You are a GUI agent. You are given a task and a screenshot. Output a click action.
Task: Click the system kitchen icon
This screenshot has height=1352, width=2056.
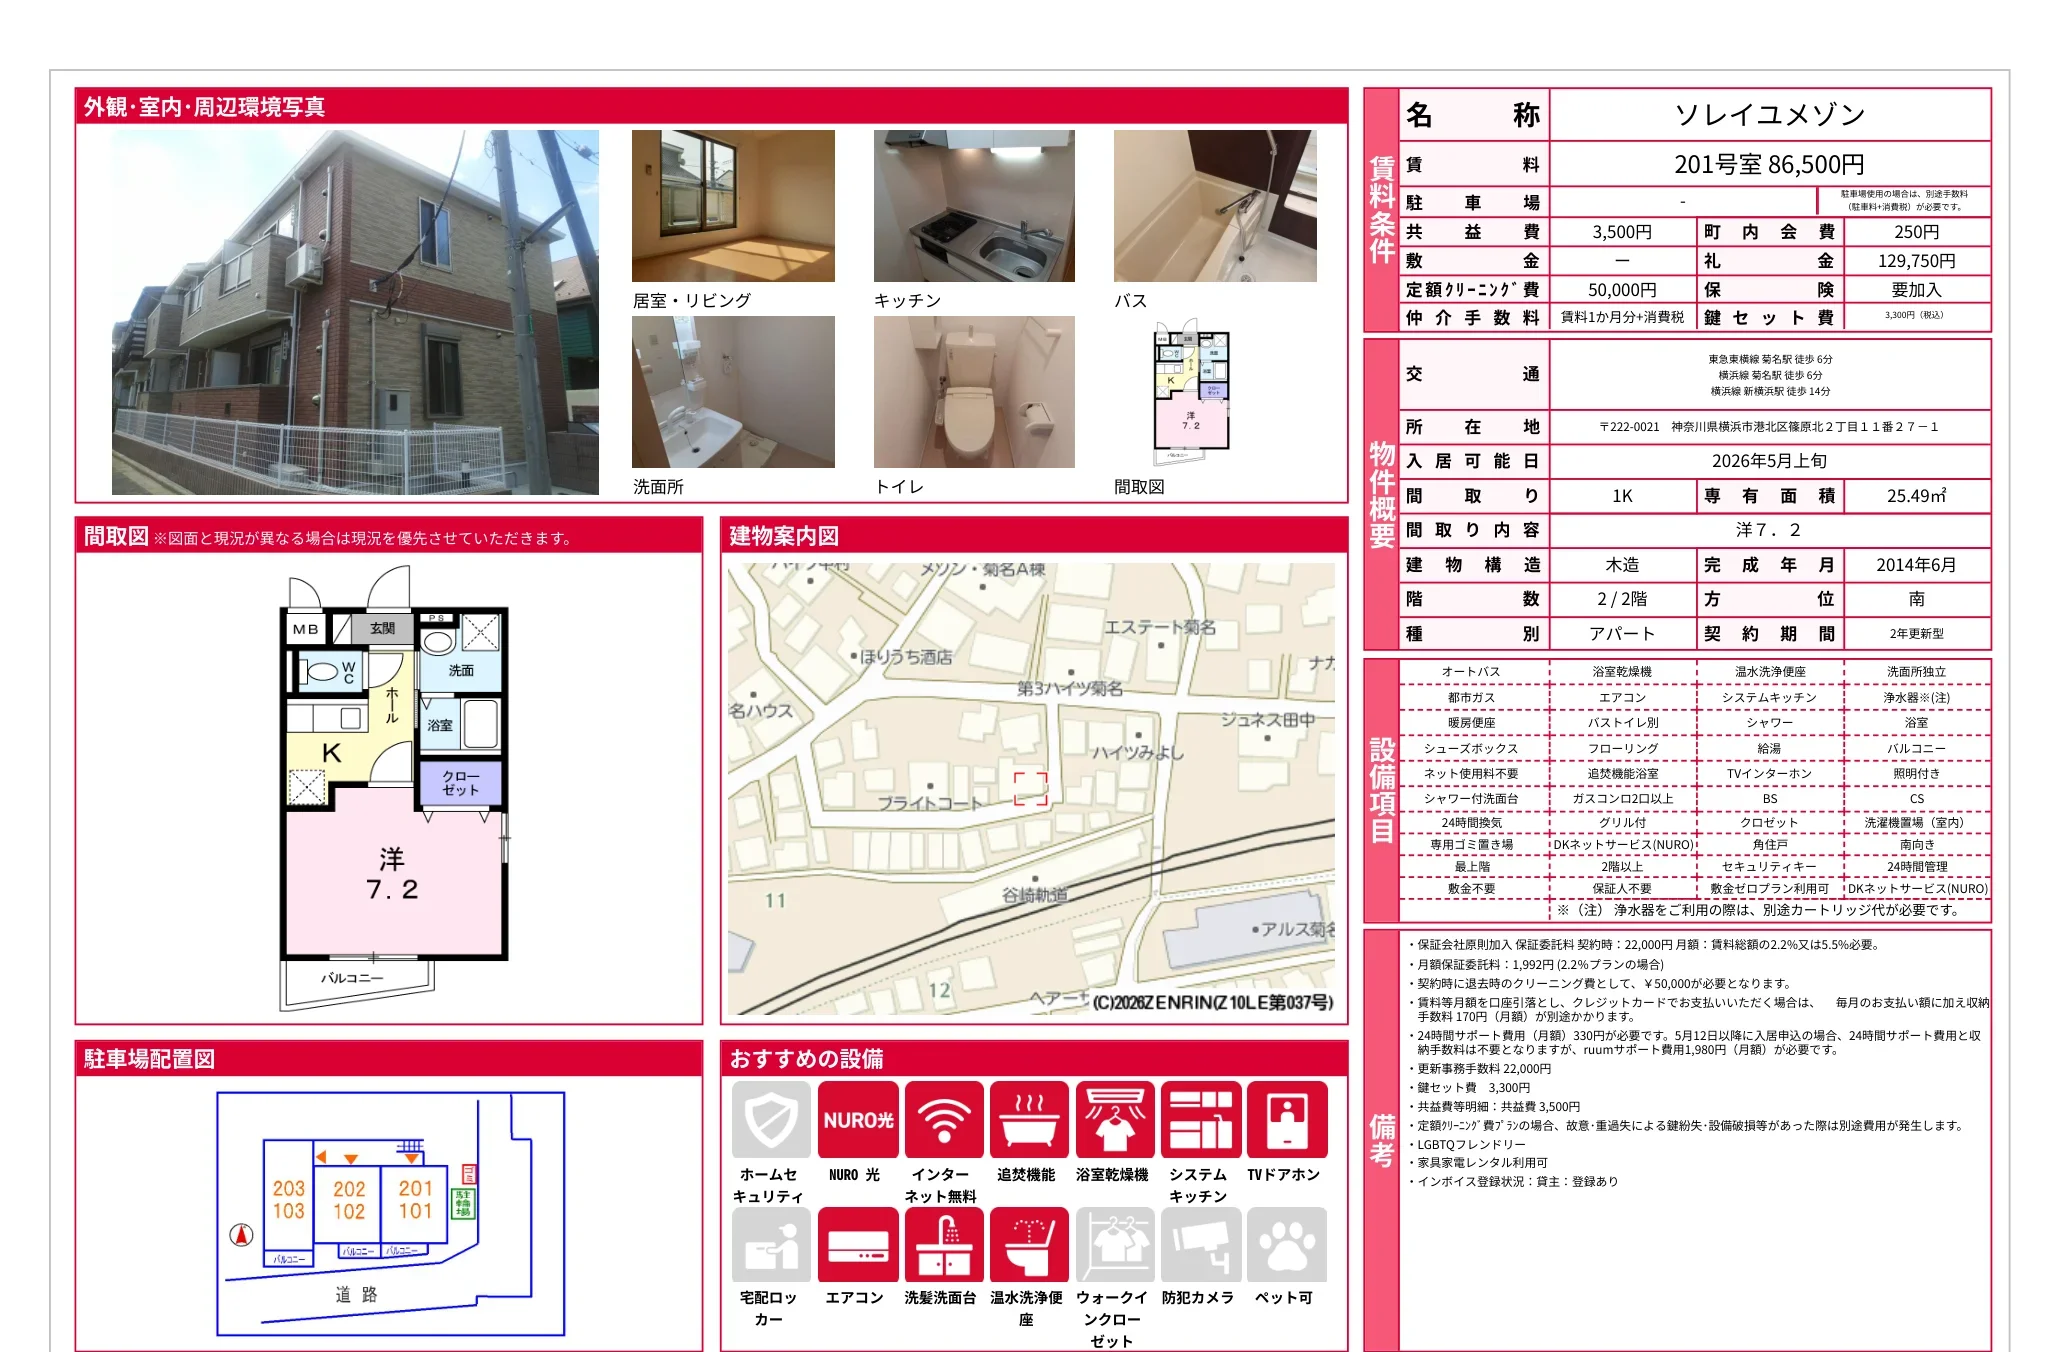(x=1200, y=1119)
